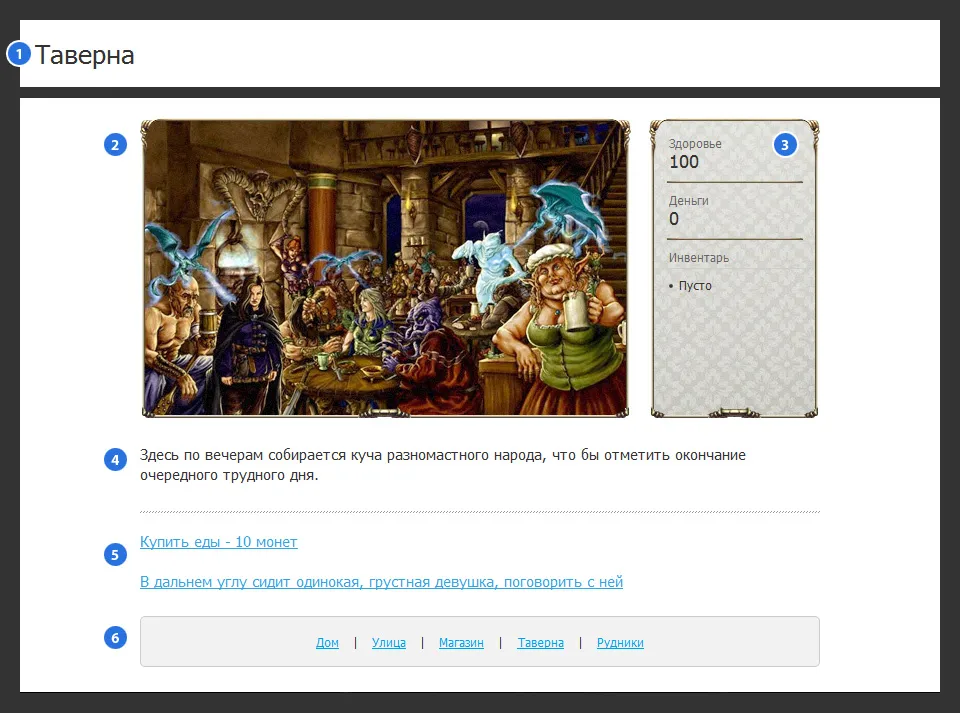
Task: Click the 'Купить еды - 10 монет' link
Action: pyautogui.click(x=219, y=542)
